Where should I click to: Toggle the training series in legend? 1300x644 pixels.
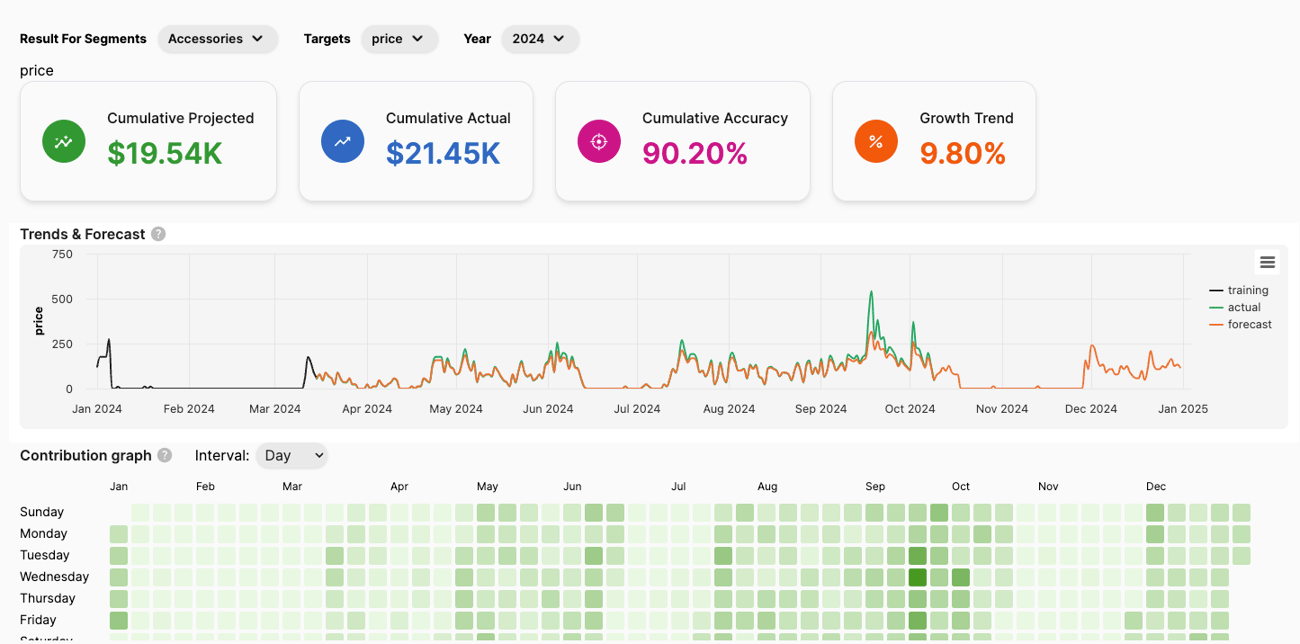[x=1238, y=290]
